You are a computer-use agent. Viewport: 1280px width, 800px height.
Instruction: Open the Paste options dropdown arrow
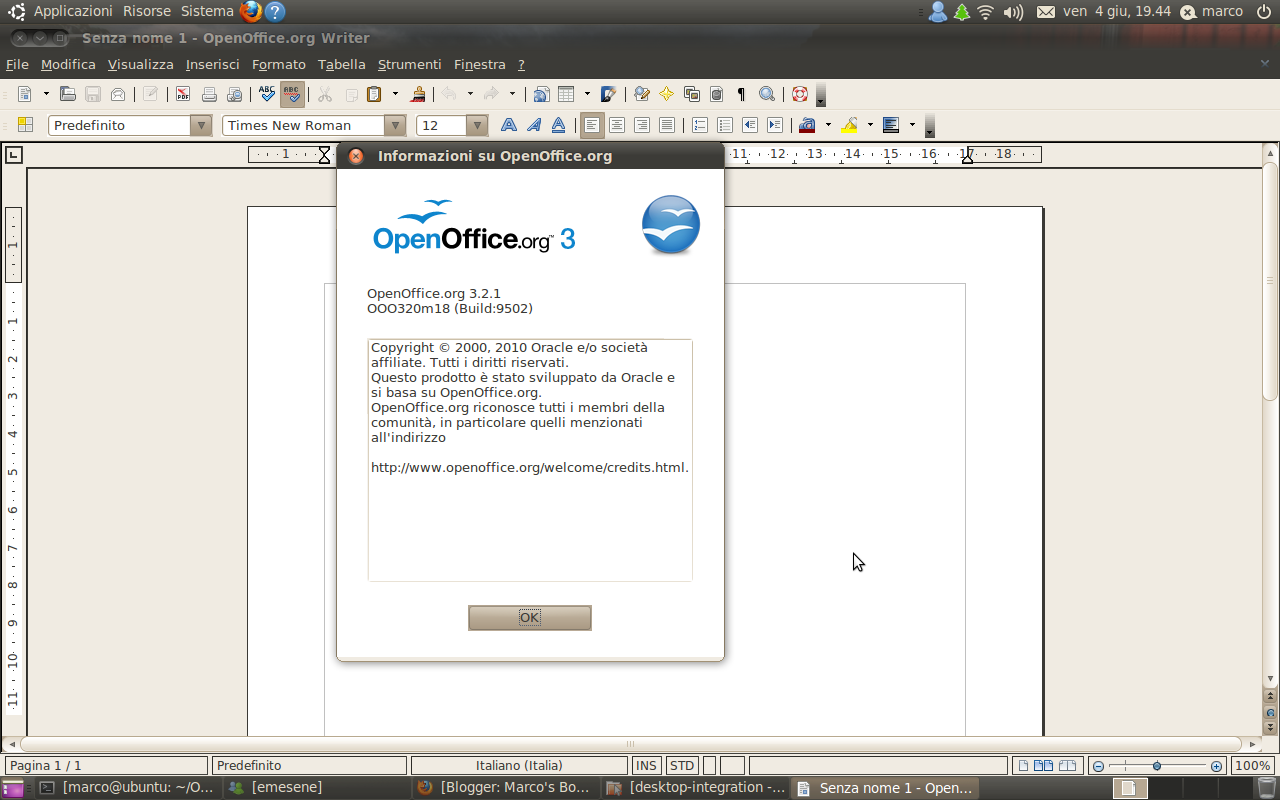point(395,94)
